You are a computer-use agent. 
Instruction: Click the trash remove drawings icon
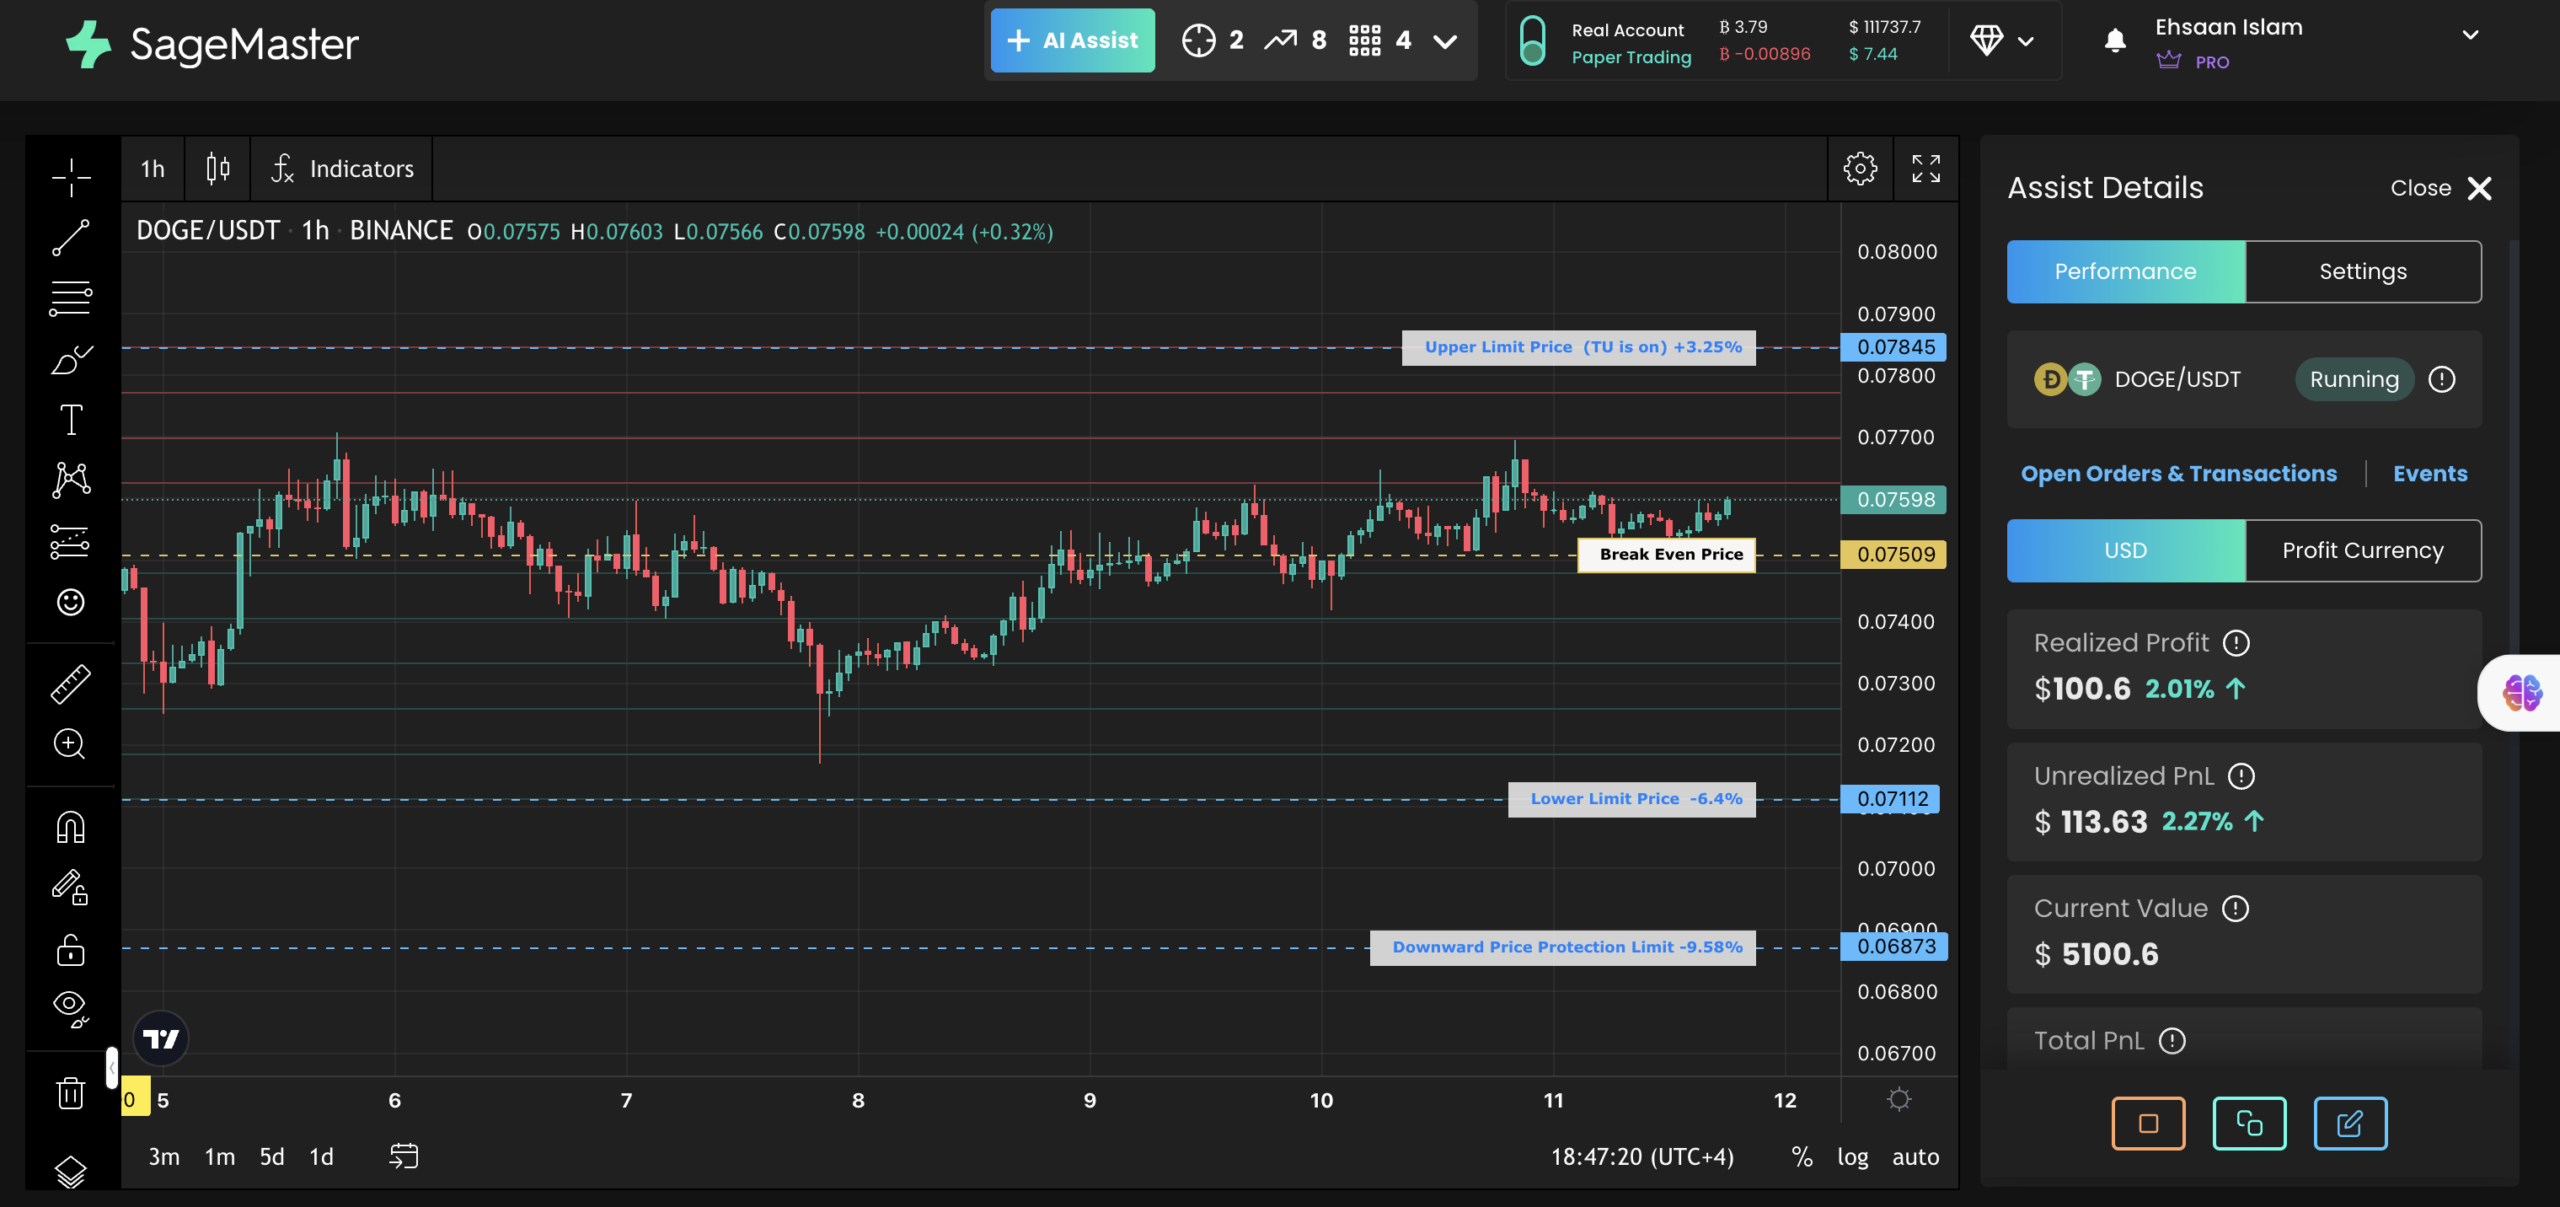(x=70, y=1093)
